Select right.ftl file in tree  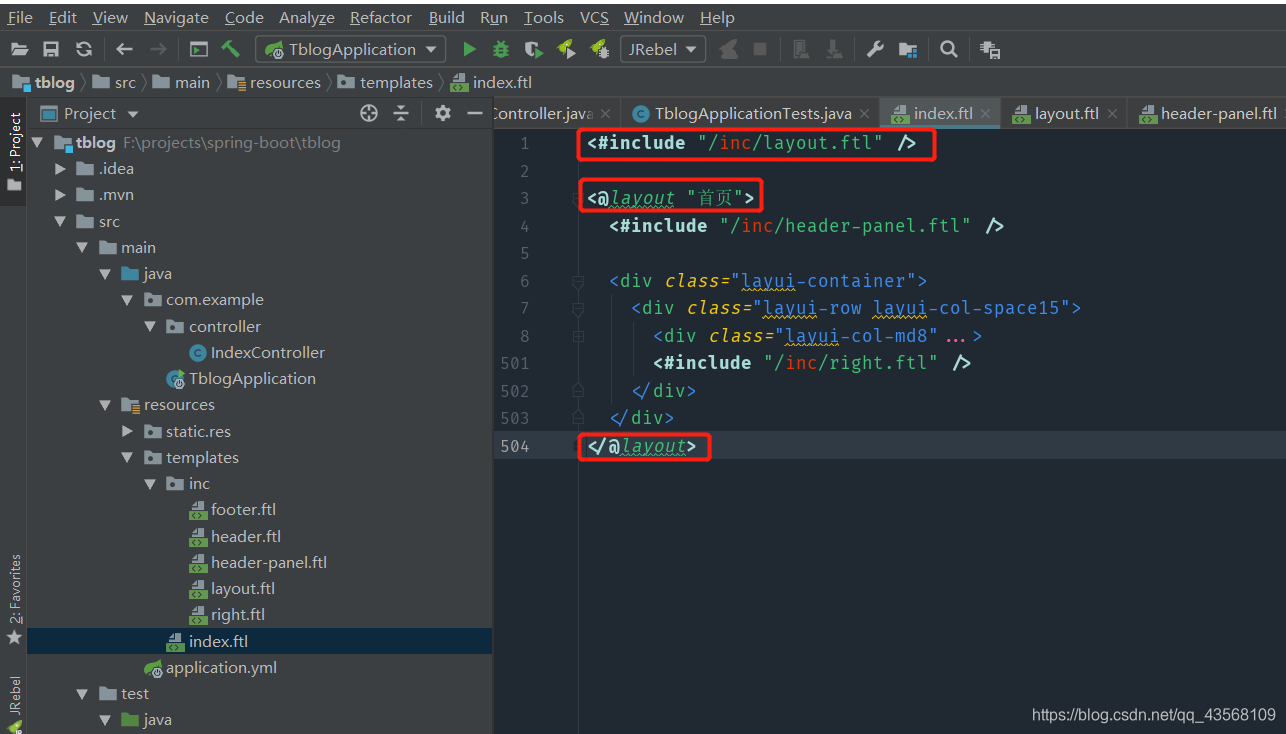coord(238,615)
